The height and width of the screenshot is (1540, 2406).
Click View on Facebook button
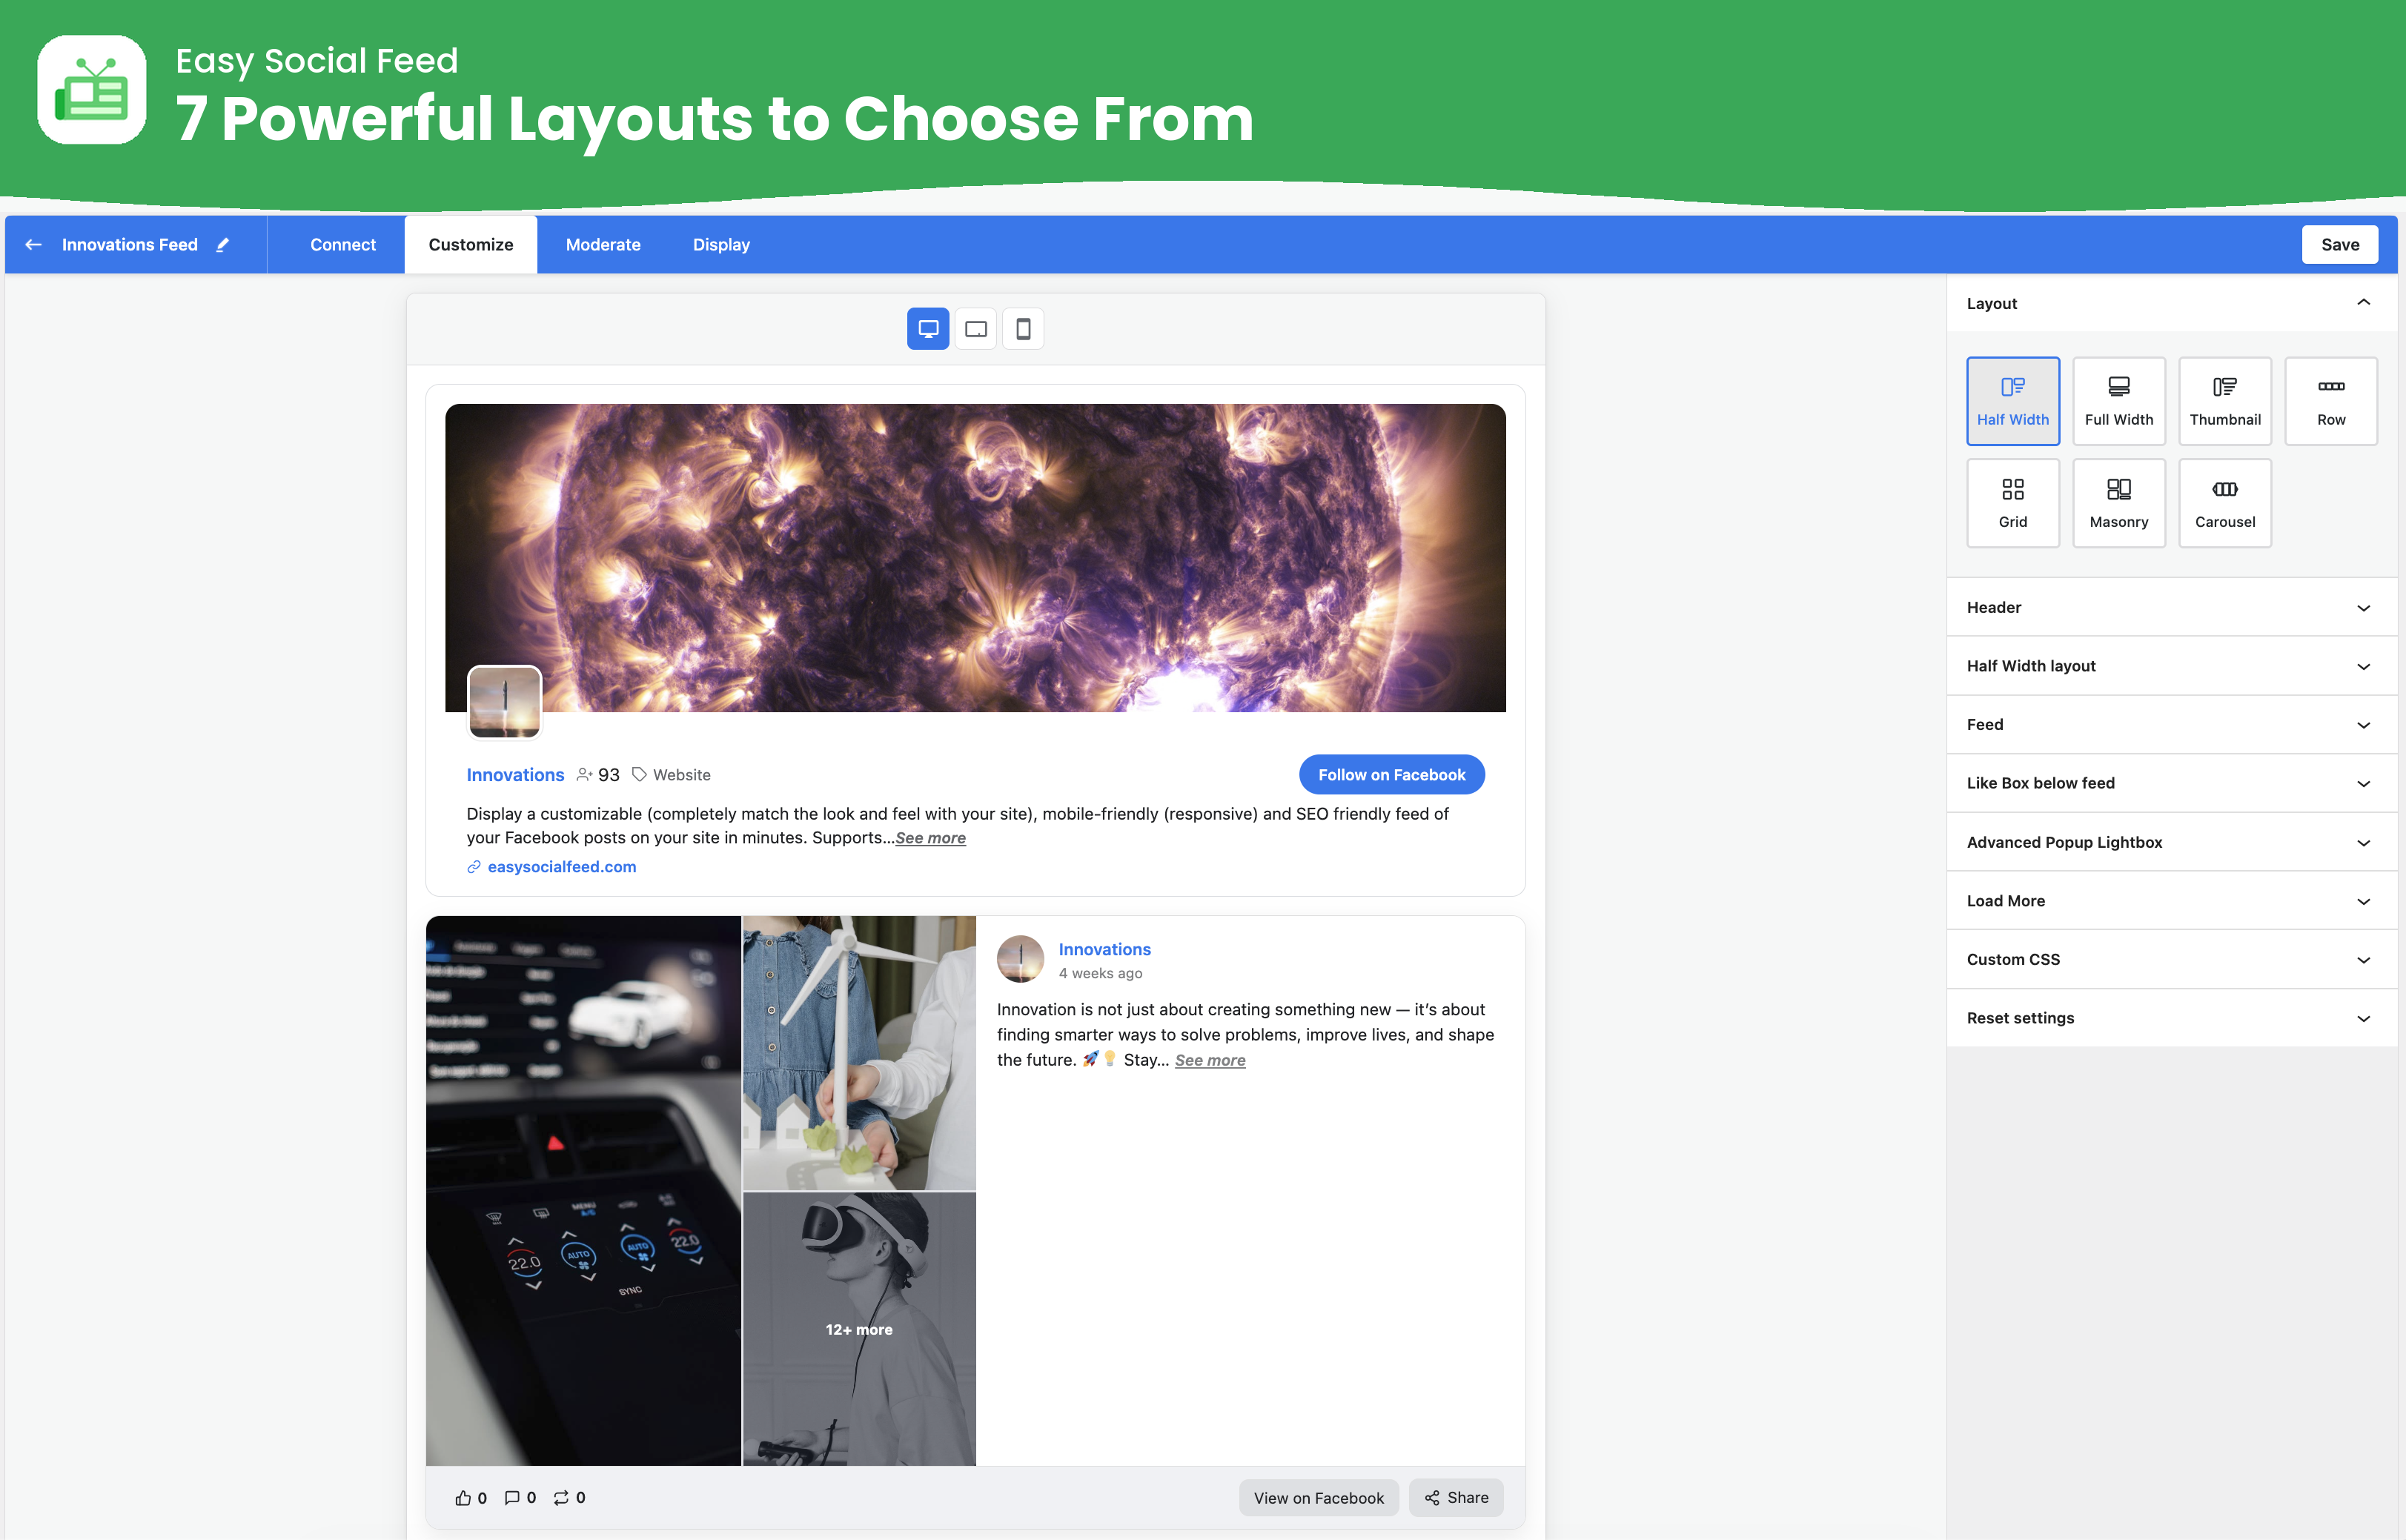1318,1497
